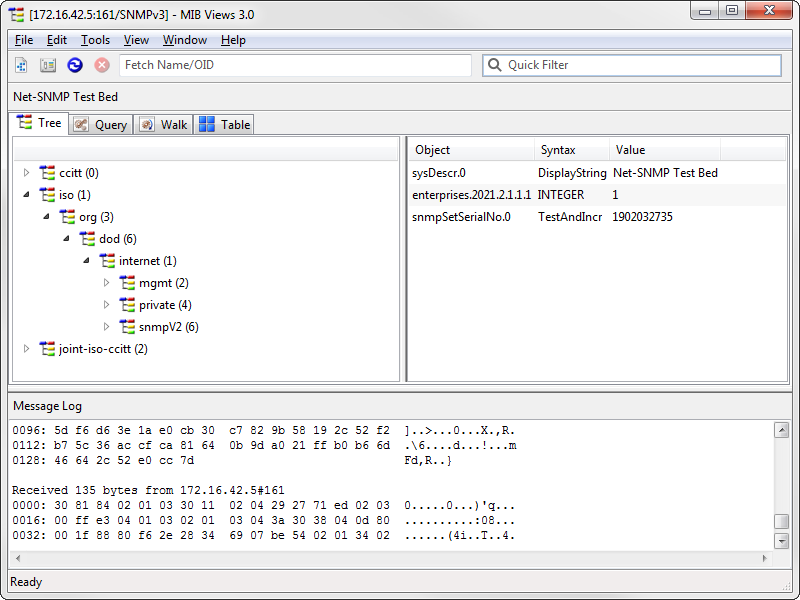Image resolution: width=800 pixels, height=600 pixels.
Task: Collapse the dod (6) tree node
Action: coord(66,238)
